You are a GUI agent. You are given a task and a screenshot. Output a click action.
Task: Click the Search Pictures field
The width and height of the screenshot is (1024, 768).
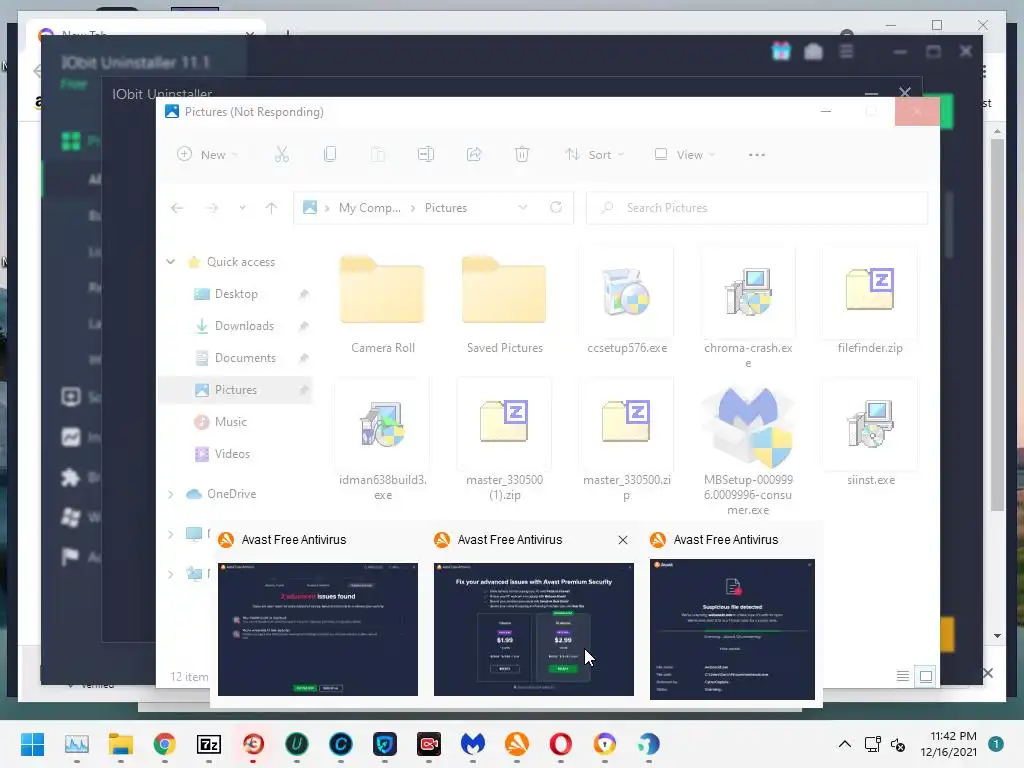(756, 208)
